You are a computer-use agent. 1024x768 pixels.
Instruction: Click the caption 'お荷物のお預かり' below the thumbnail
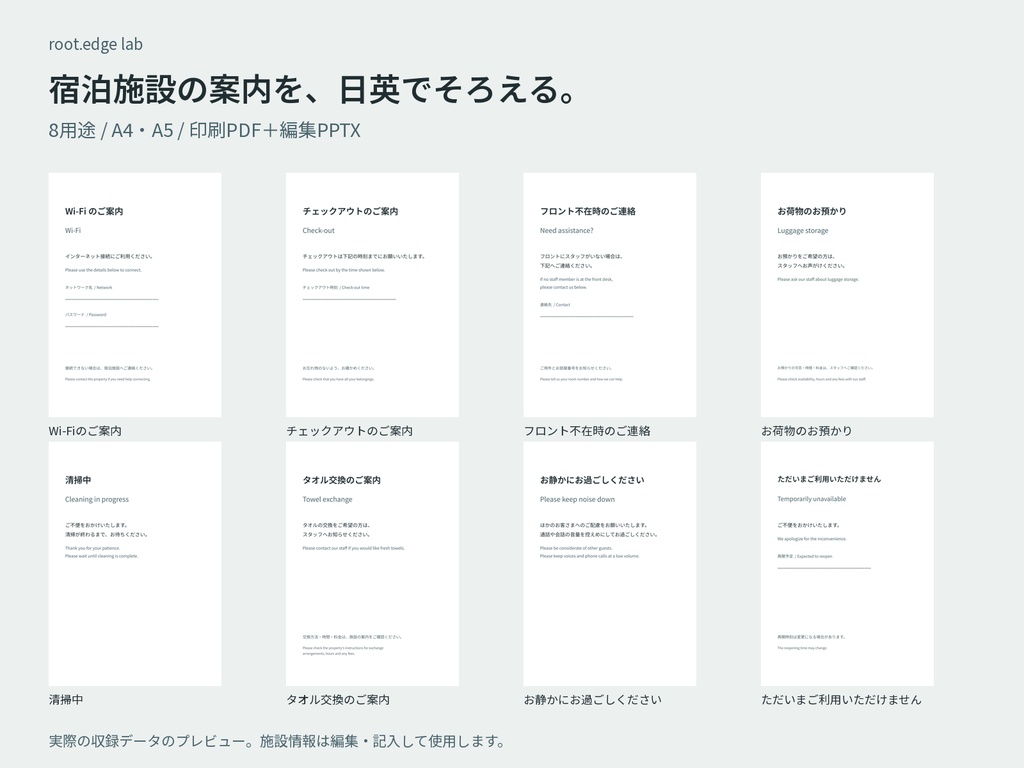coord(807,431)
